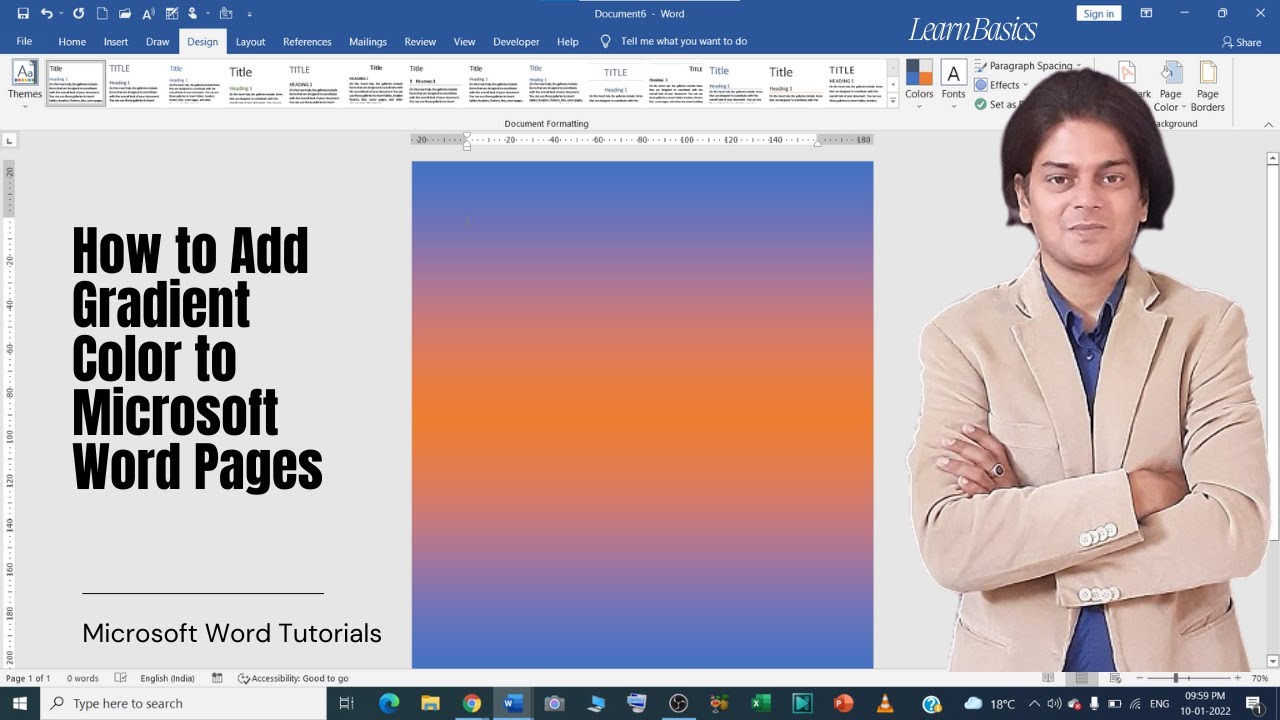Redo the last action with repeat icon
The width and height of the screenshot is (1280, 720).
[x=79, y=14]
